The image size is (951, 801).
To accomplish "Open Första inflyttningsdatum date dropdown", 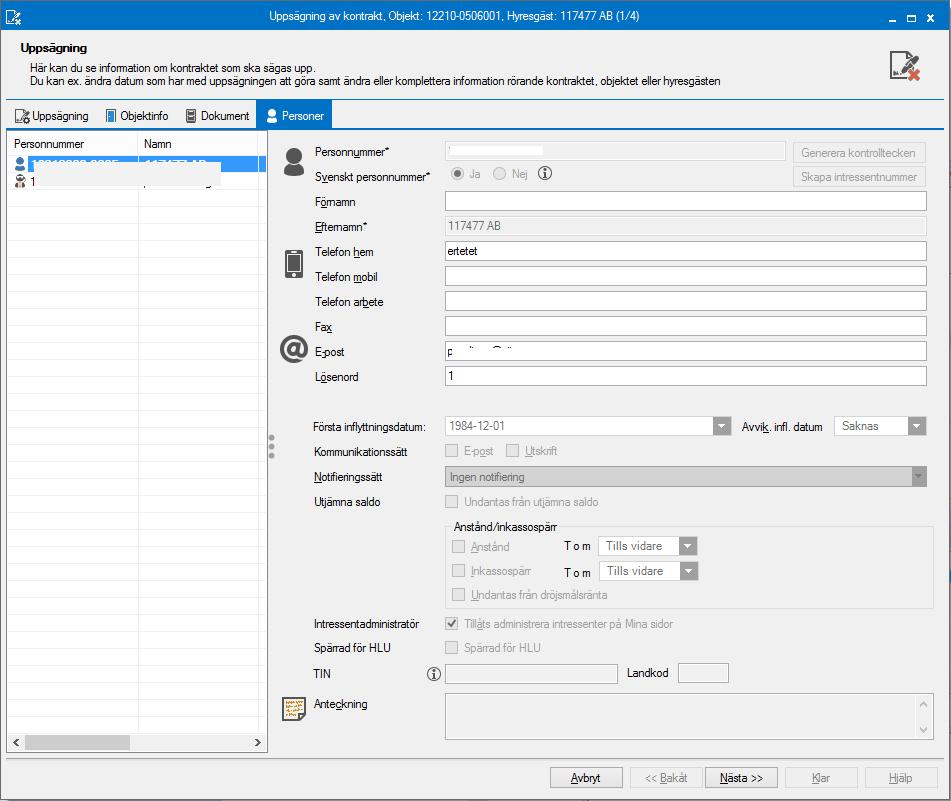I will tap(721, 426).
